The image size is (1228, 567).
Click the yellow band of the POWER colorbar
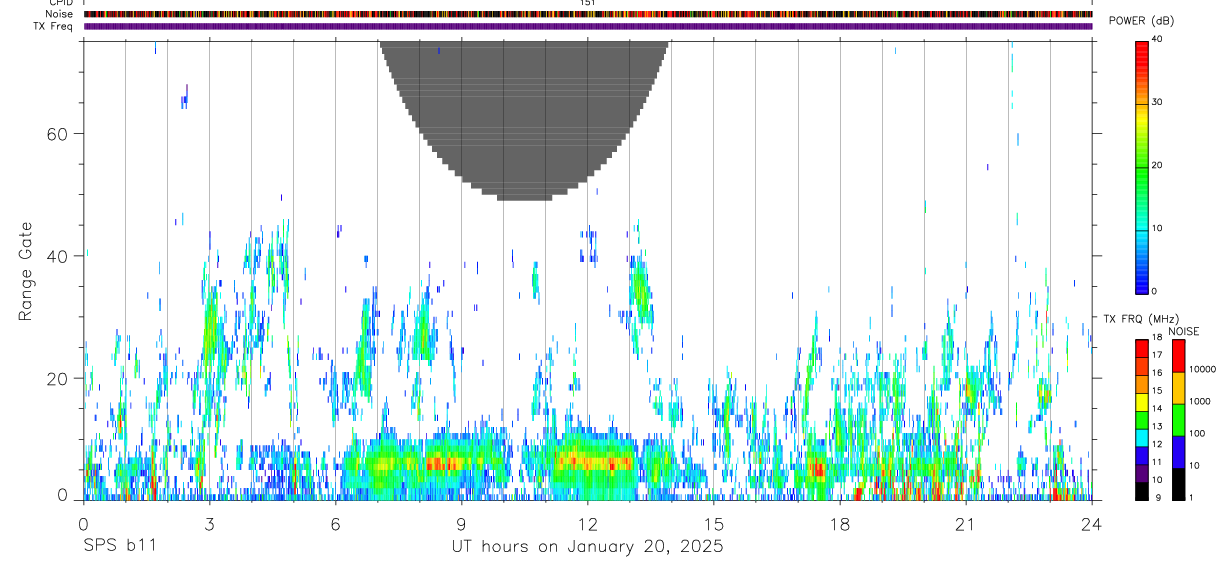click(x=1142, y=115)
